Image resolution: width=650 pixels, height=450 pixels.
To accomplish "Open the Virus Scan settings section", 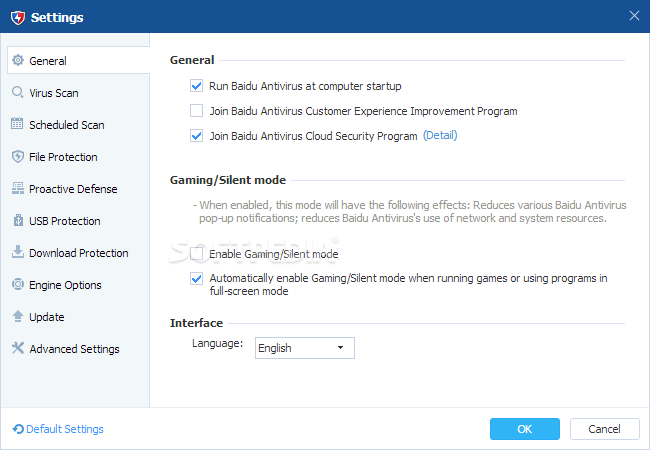I will pyautogui.click(x=53, y=93).
